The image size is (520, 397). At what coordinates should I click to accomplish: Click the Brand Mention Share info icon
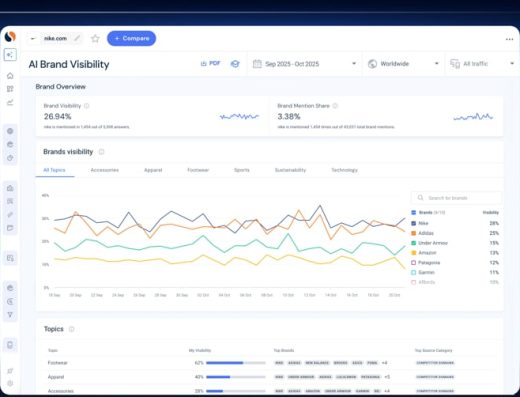[x=335, y=106]
